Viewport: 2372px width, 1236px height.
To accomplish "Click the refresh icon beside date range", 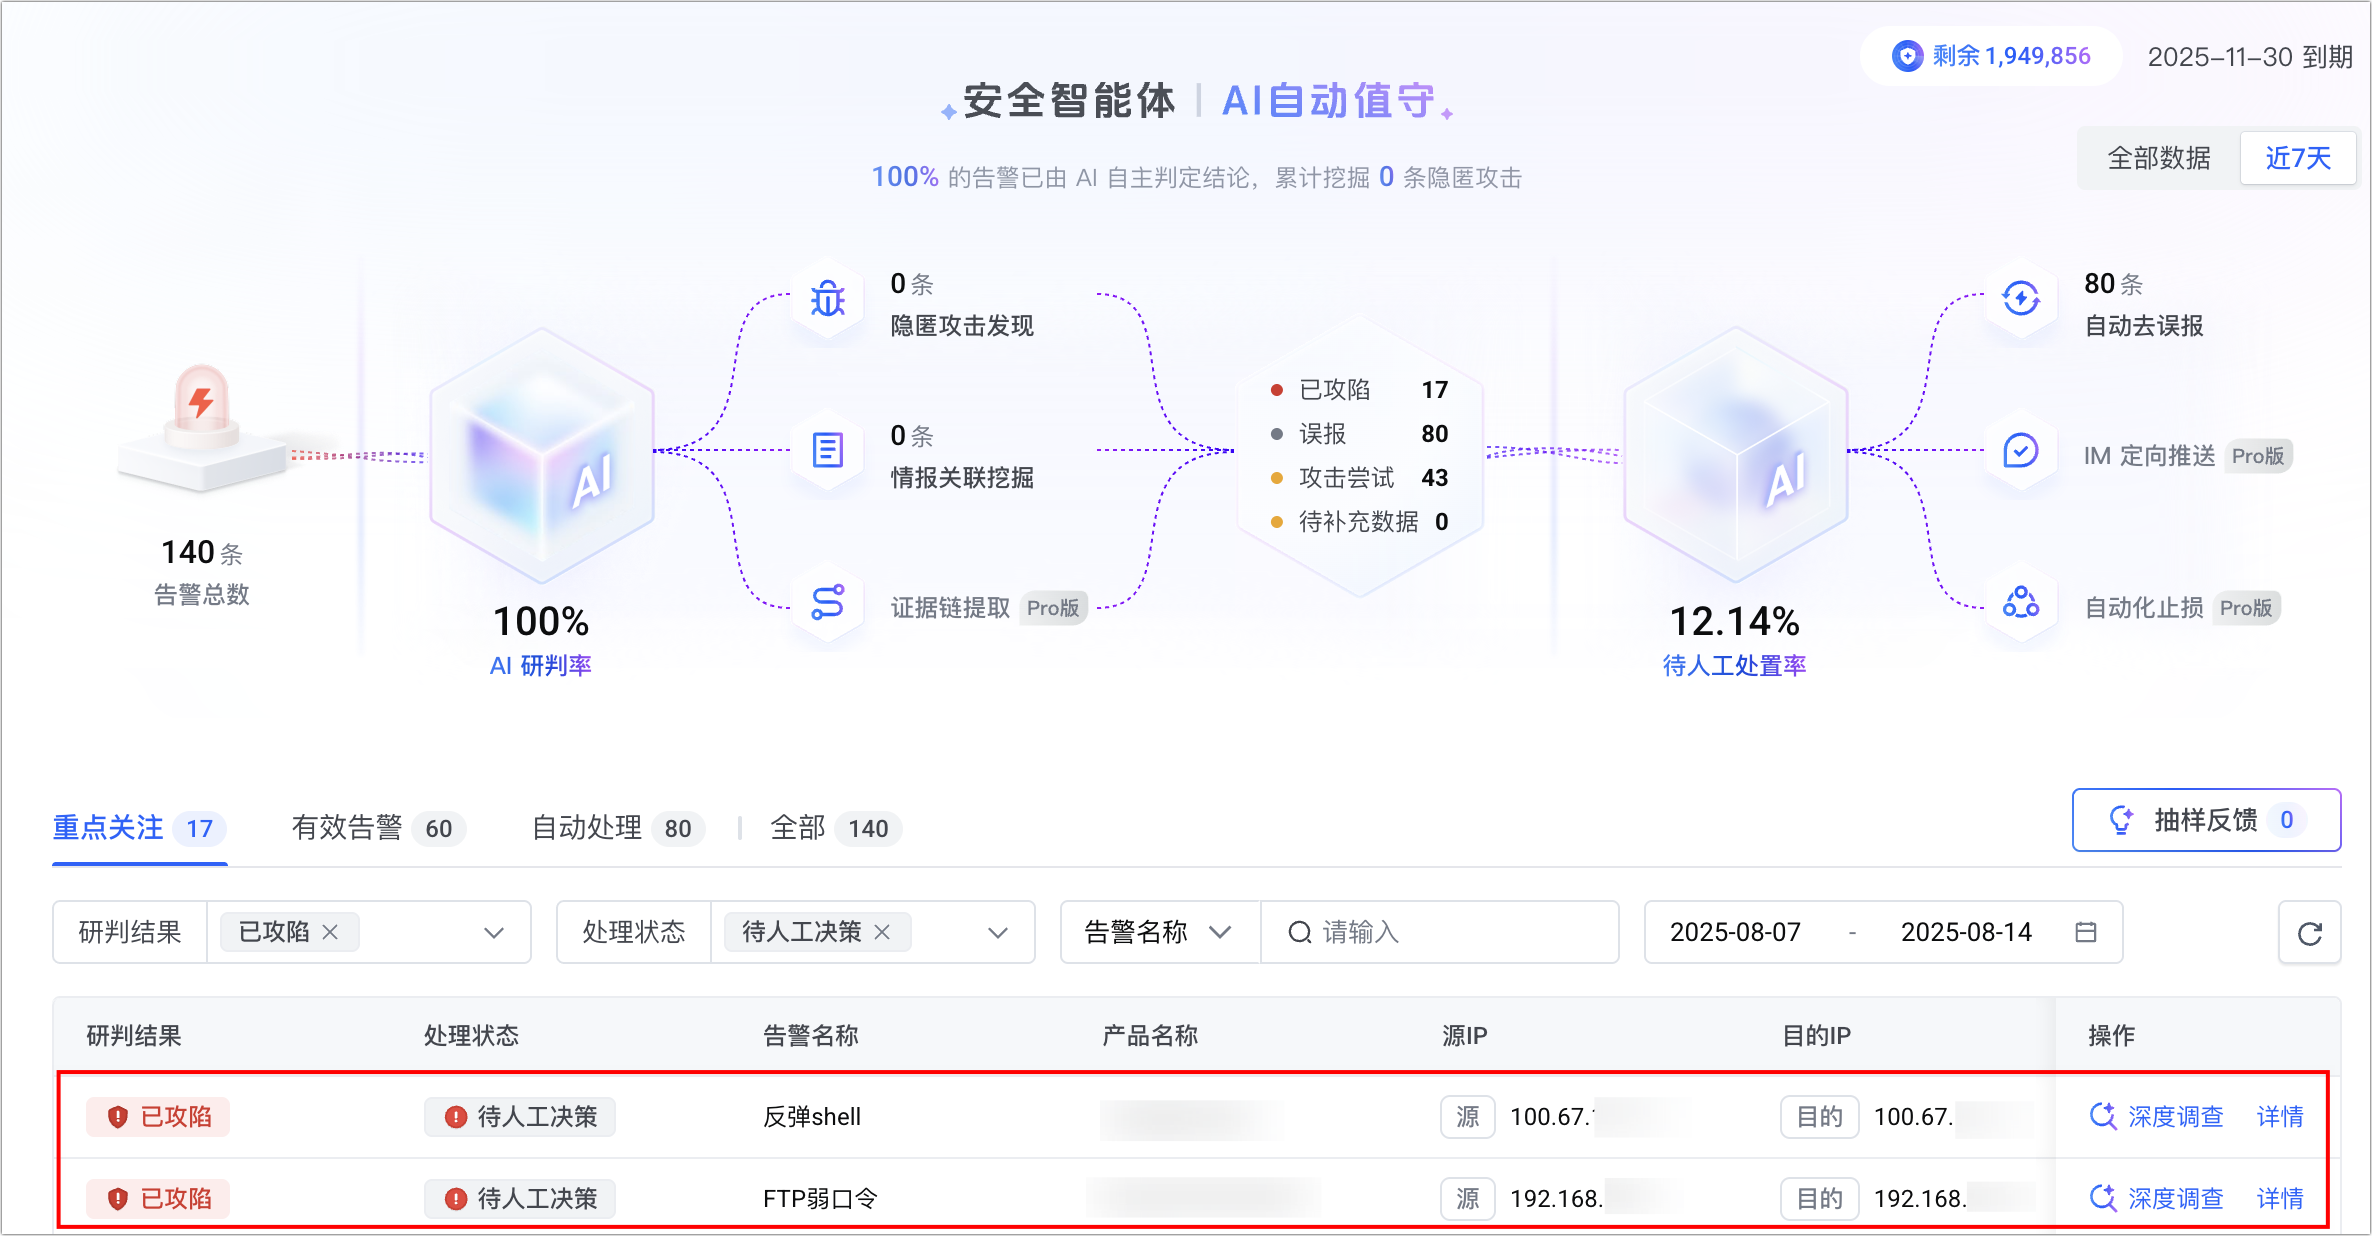I will [2309, 933].
